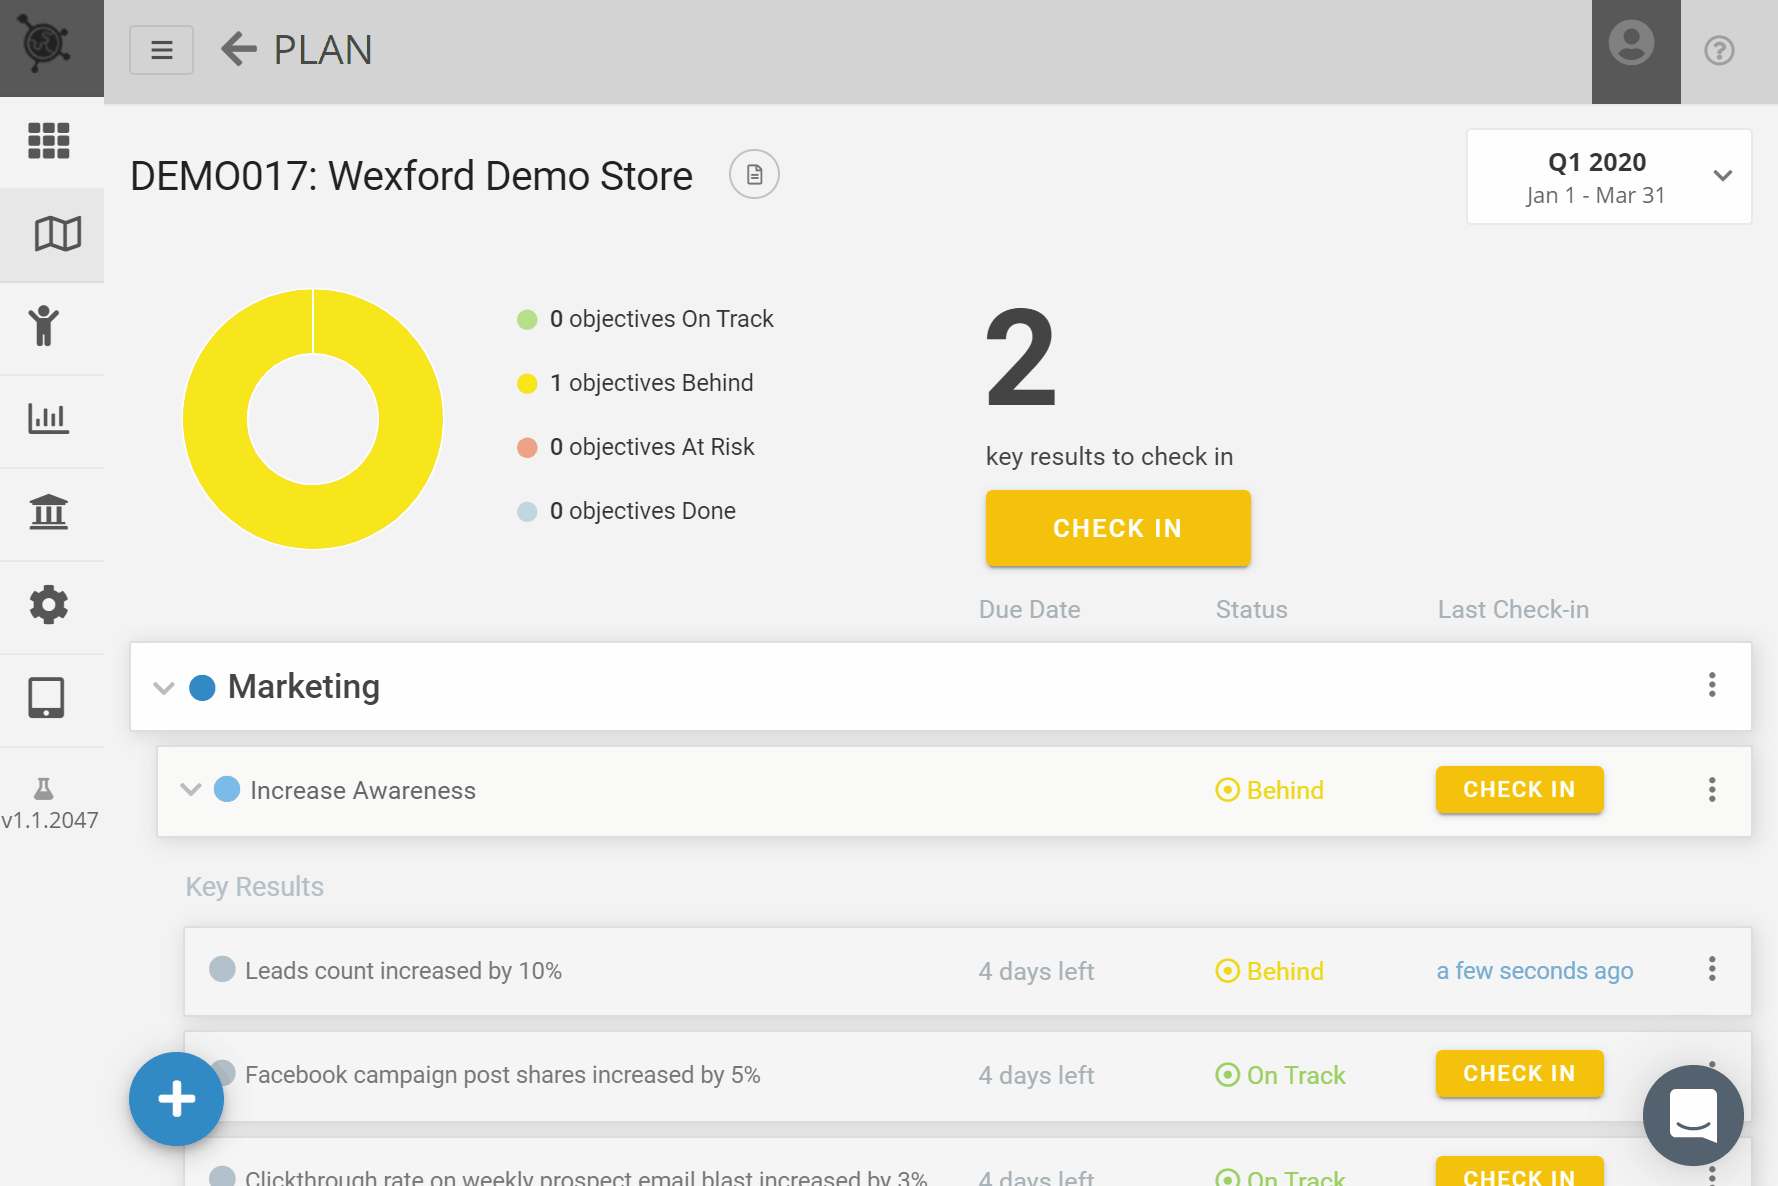
Task: Collapse the Marketing objective group
Action: click(163, 687)
